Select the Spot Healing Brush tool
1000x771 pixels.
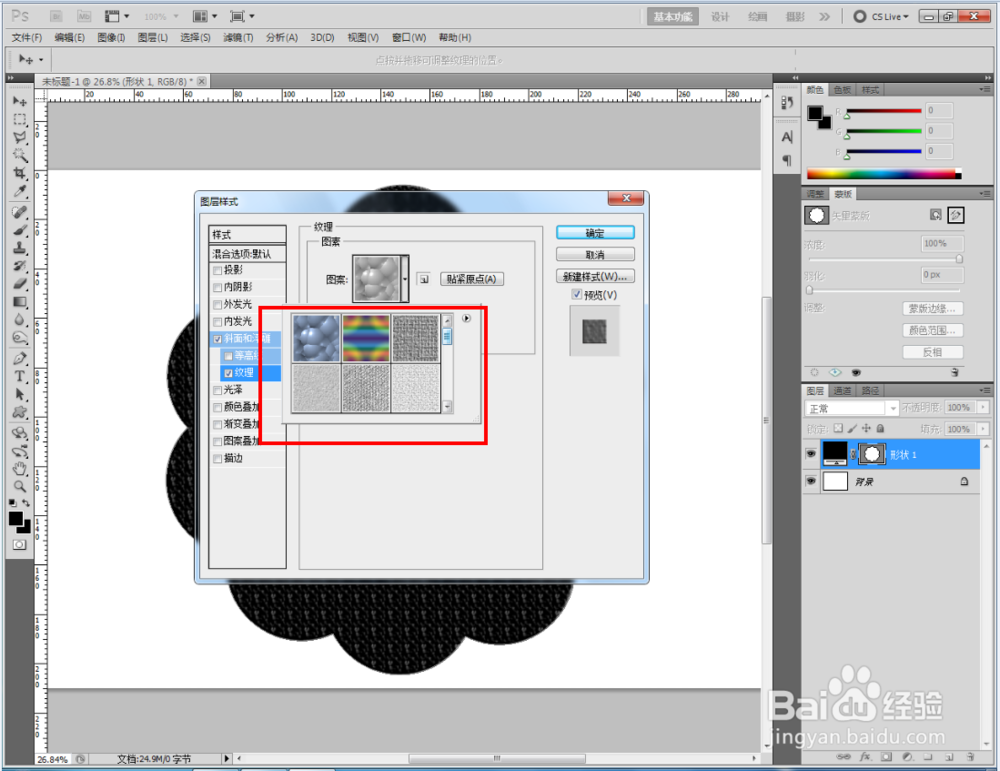20,212
